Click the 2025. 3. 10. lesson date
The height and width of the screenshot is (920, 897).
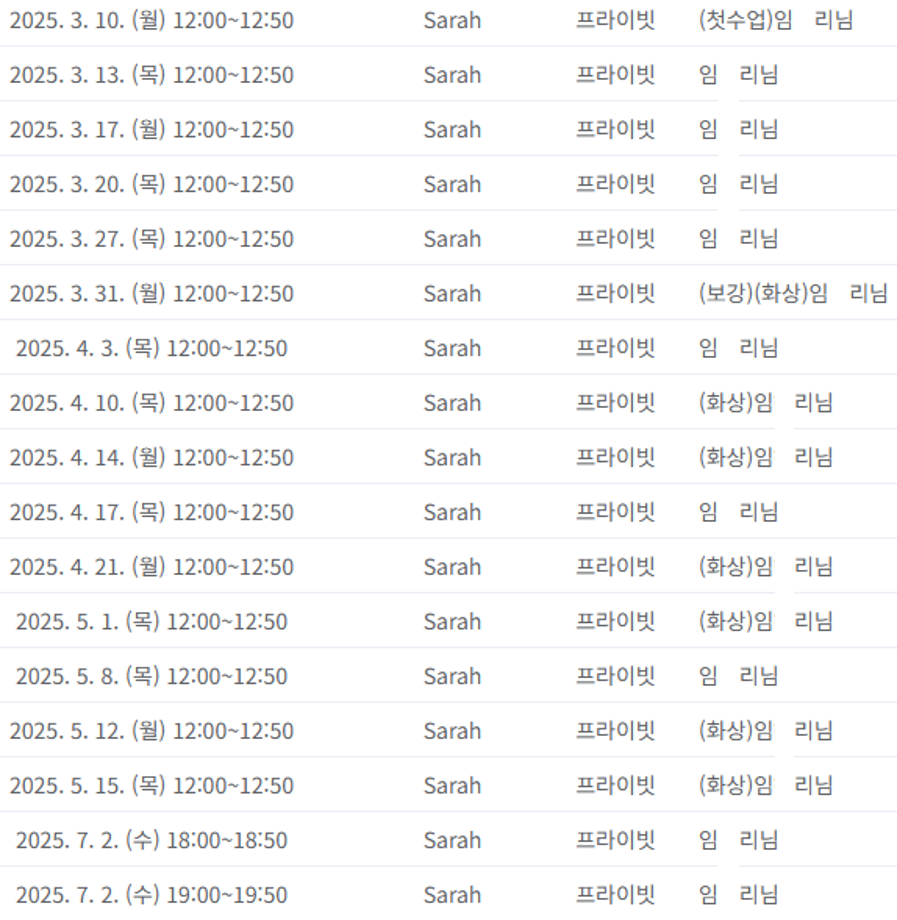(151, 20)
